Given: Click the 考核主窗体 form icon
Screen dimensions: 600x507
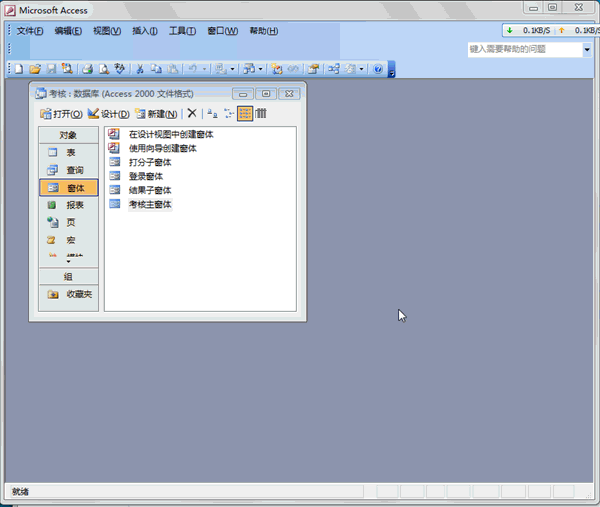Looking at the screenshot, I should [x=115, y=204].
